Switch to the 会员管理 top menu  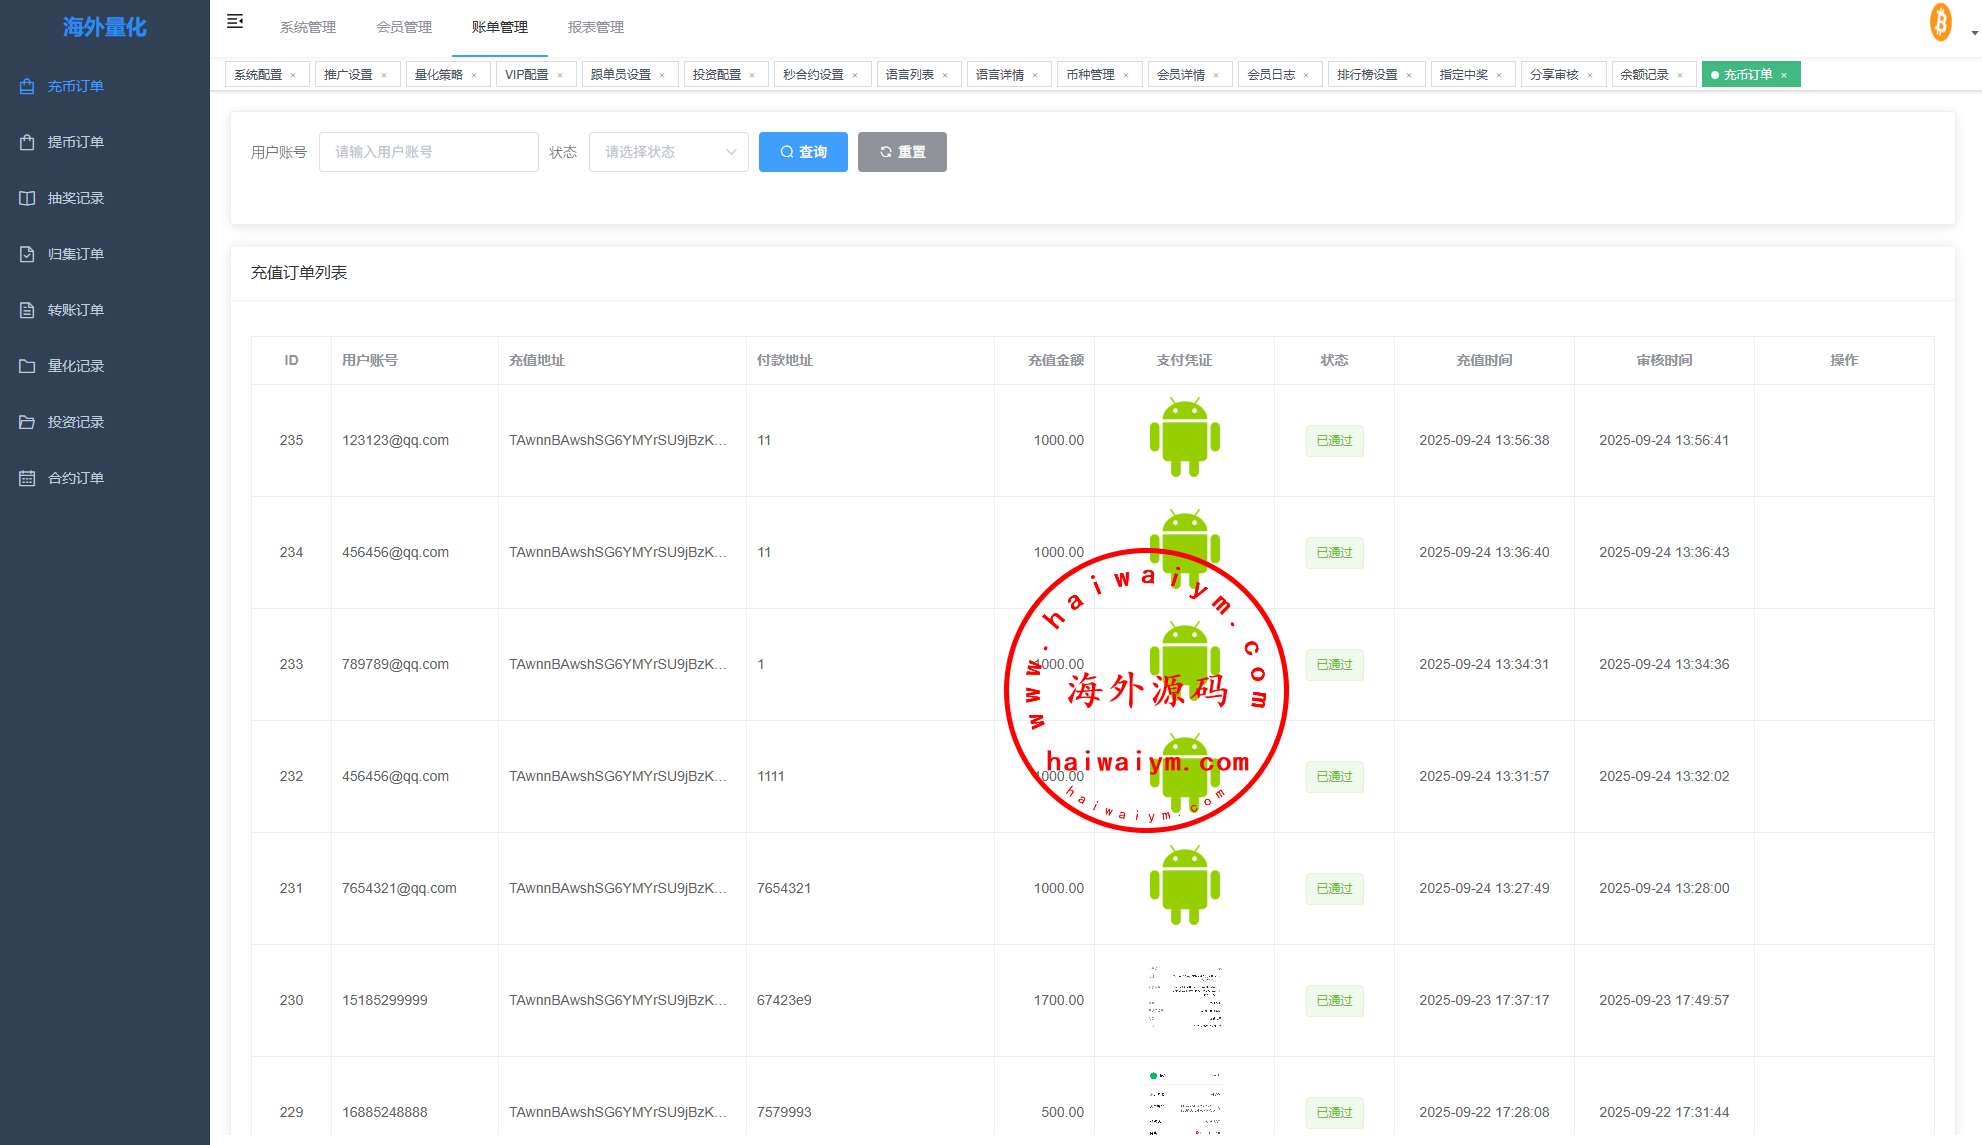(404, 27)
